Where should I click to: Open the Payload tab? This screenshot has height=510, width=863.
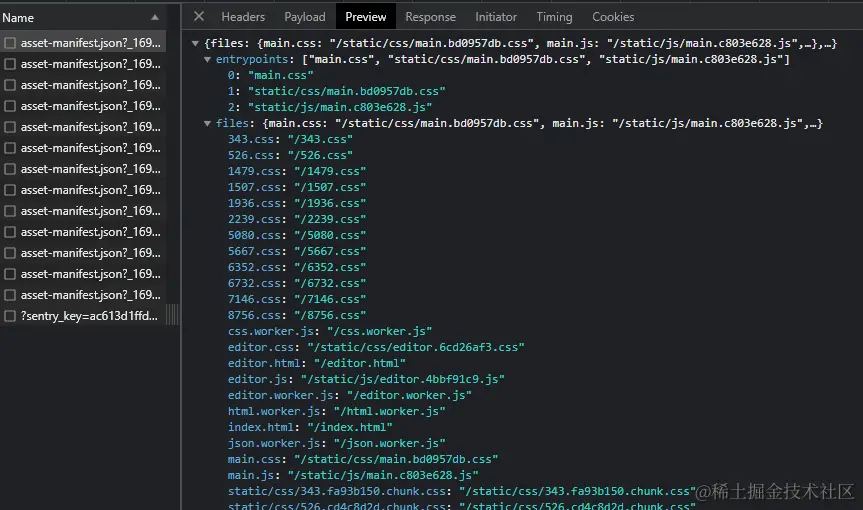coord(304,17)
